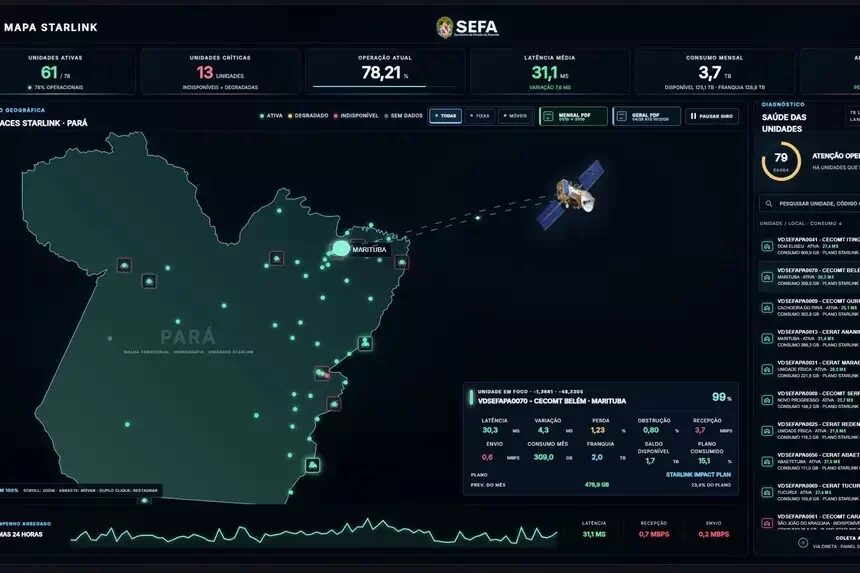The height and width of the screenshot is (573, 860).
Task: Click the Starlink Impact Plan link
Action: (698, 475)
